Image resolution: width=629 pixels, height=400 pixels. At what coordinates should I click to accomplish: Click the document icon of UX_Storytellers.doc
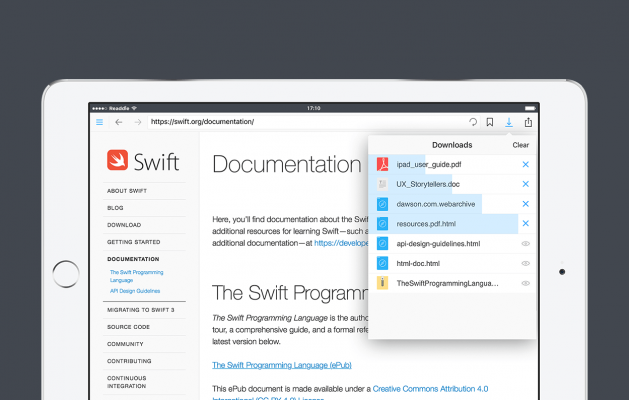382,184
